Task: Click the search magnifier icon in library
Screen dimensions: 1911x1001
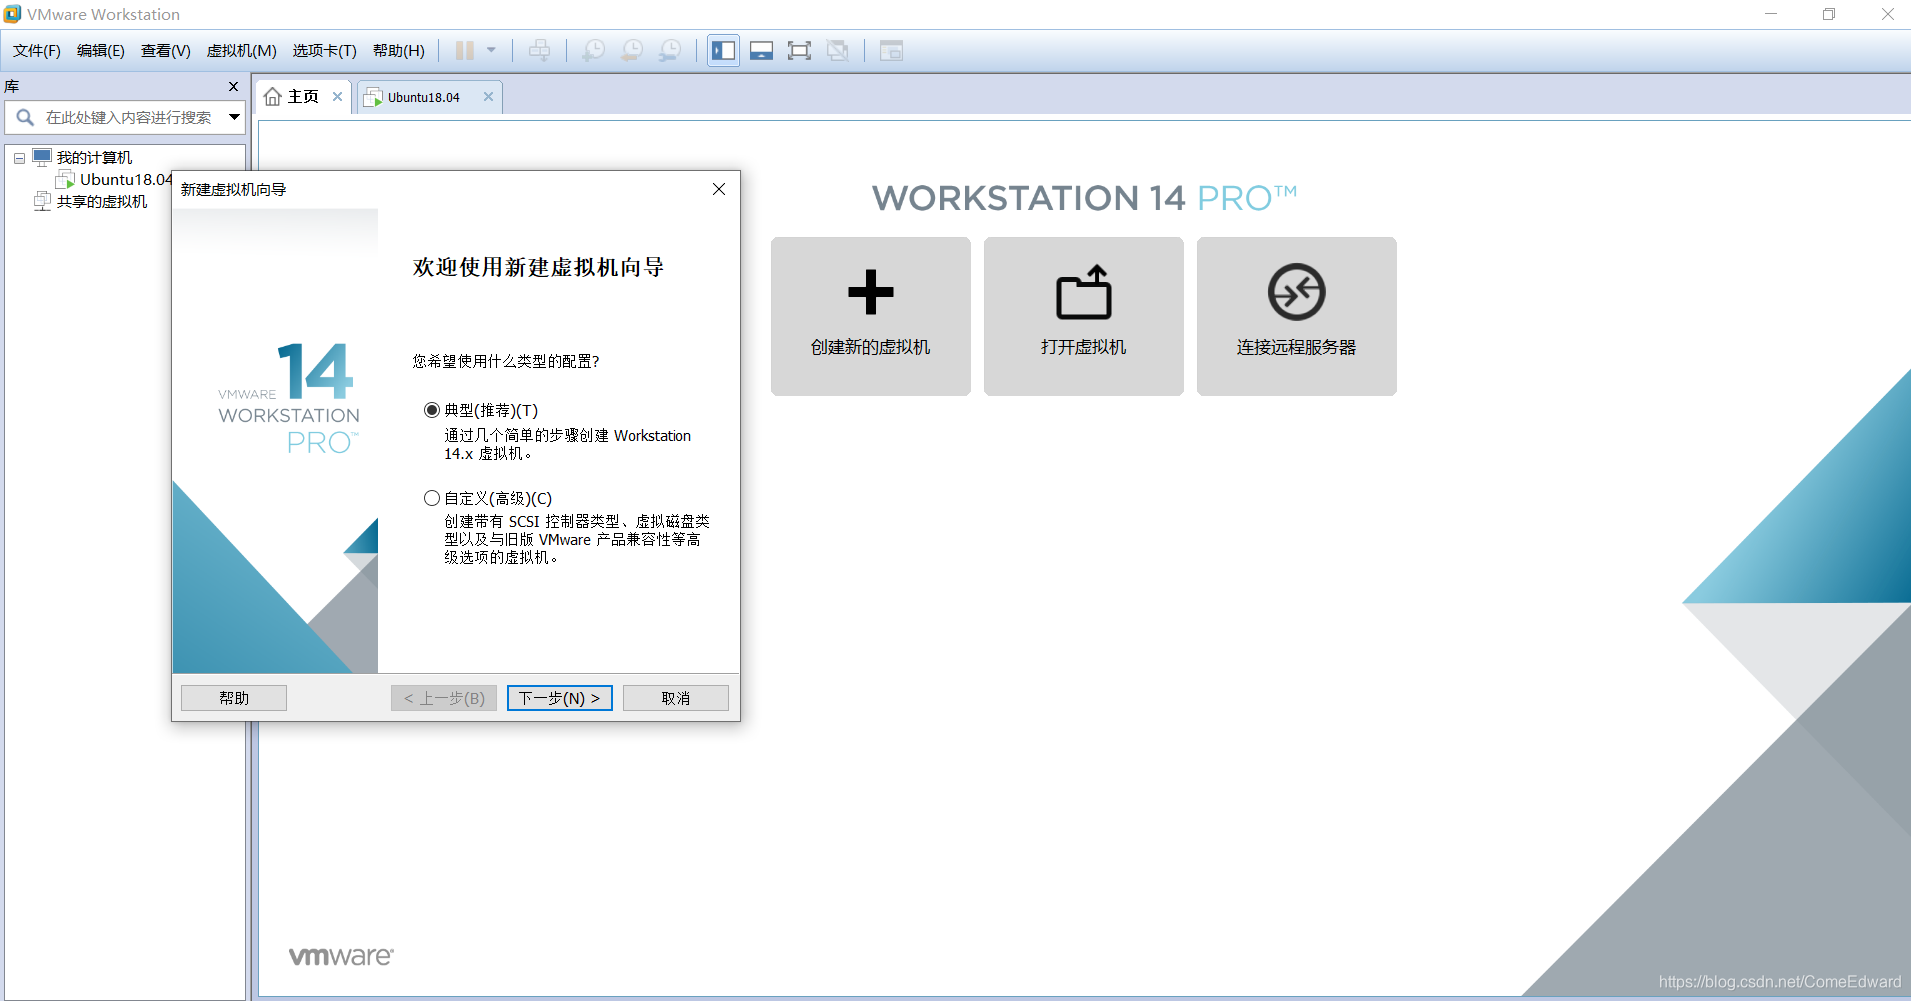Action: pyautogui.click(x=25, y=117)
